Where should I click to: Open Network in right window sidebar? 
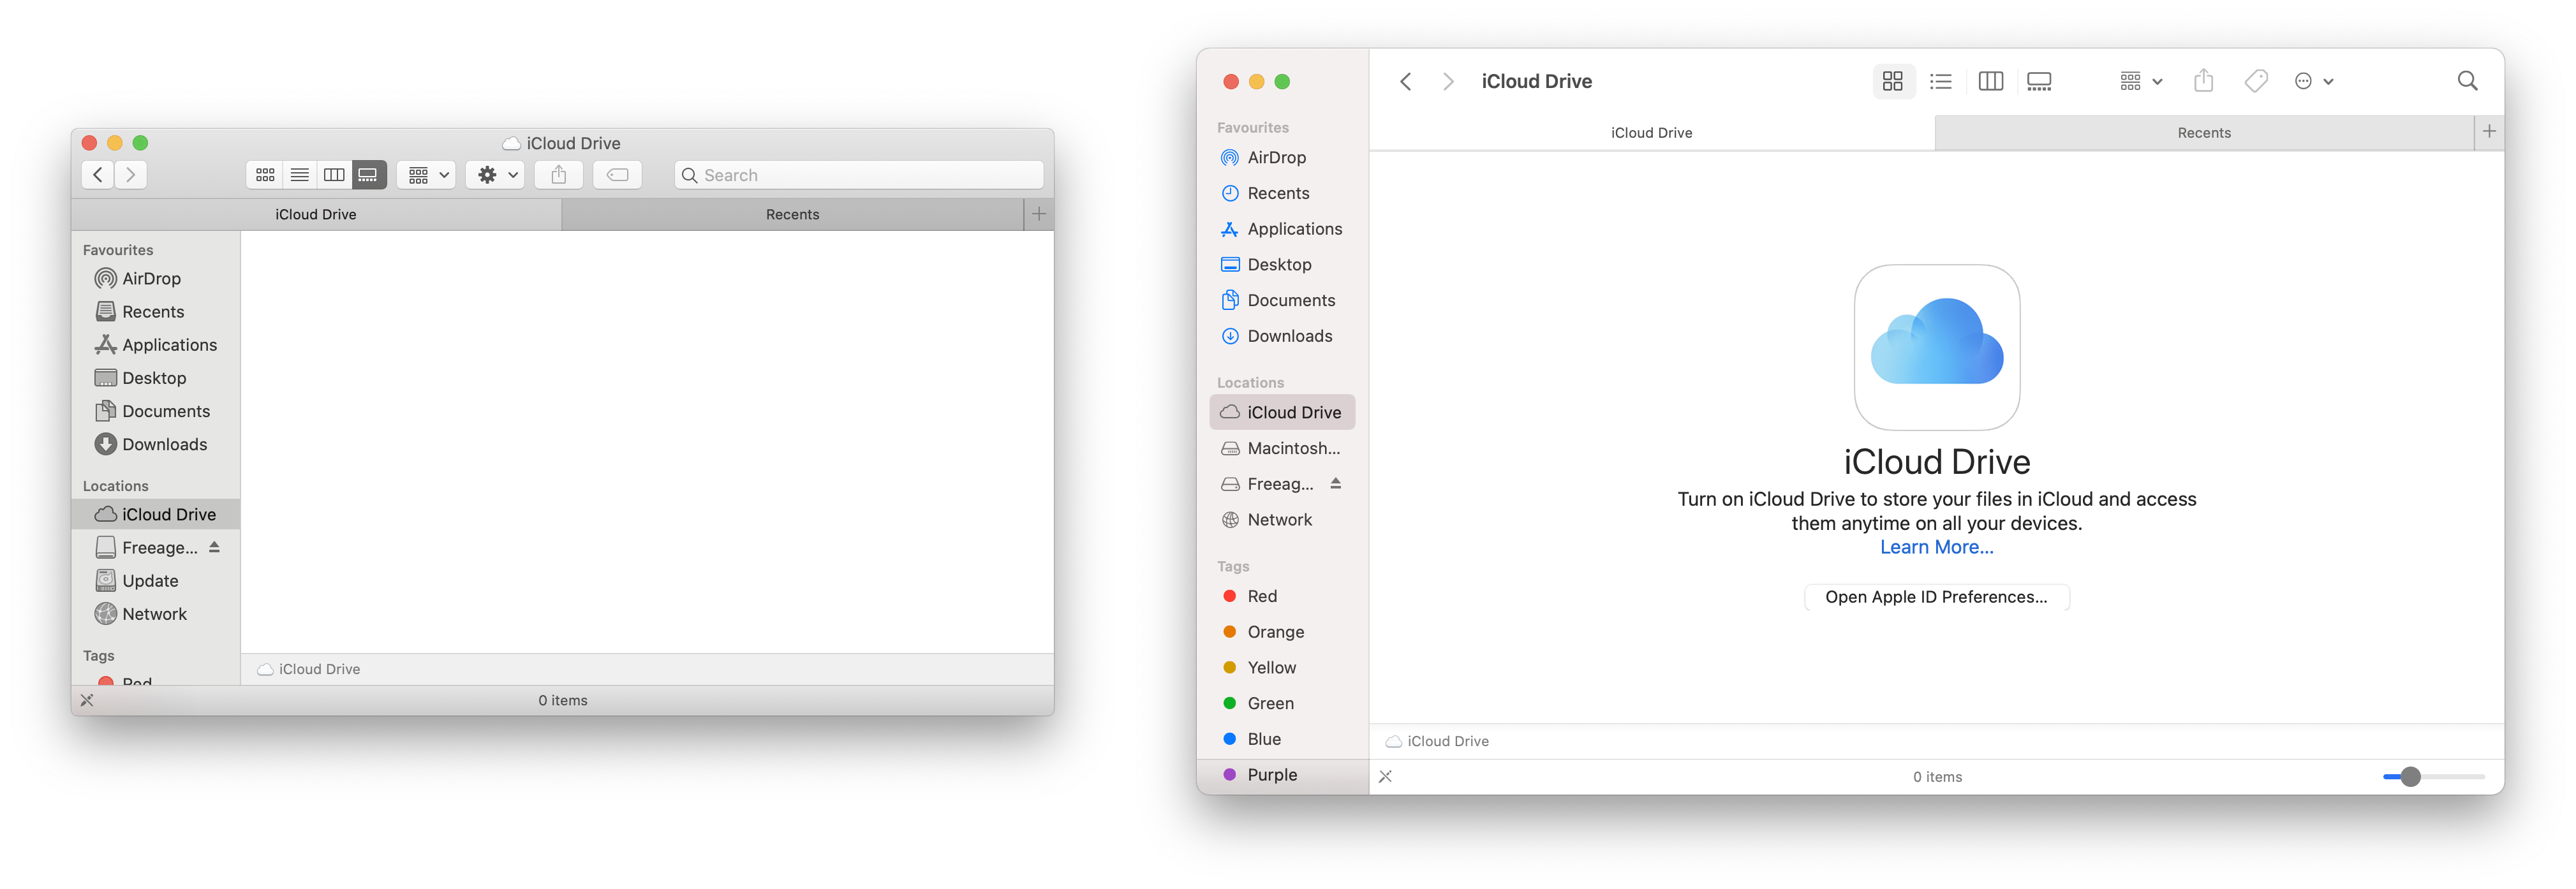coord(1282,519)
